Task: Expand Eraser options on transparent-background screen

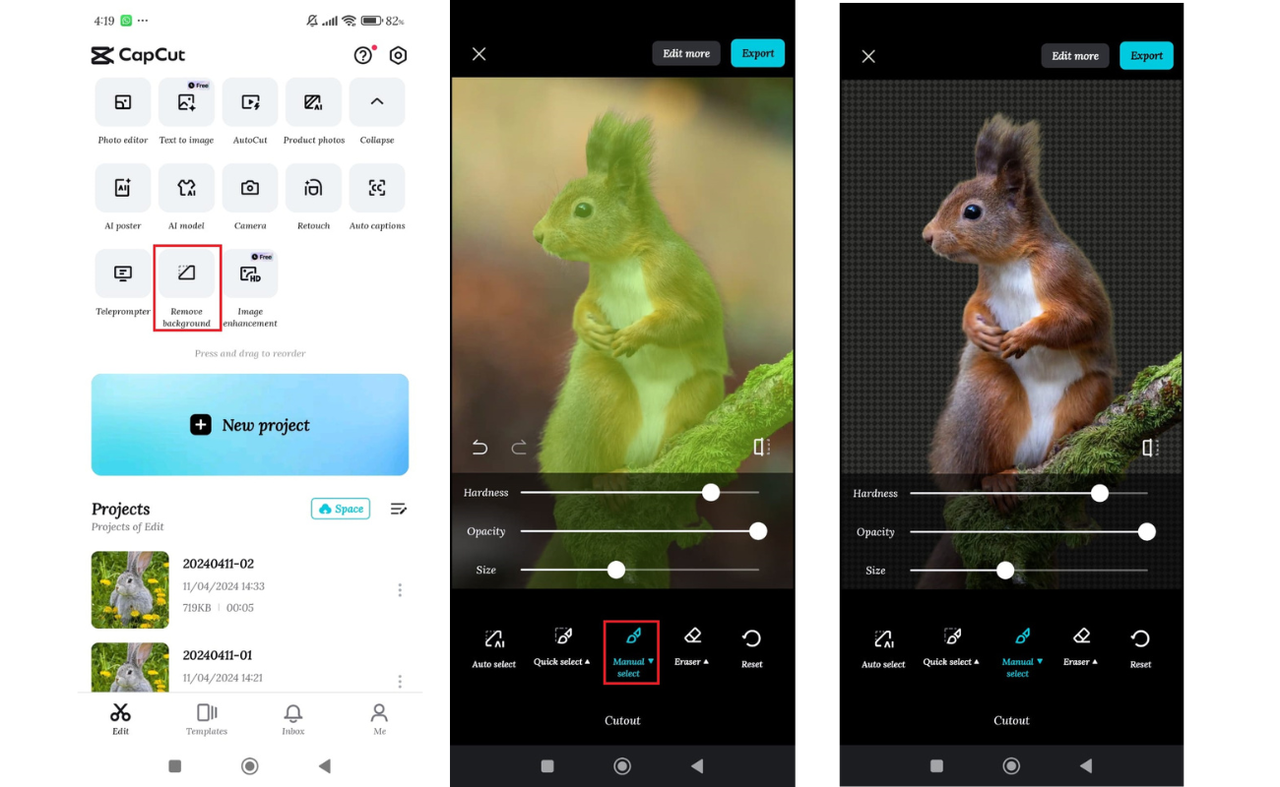Action: 1080,648
